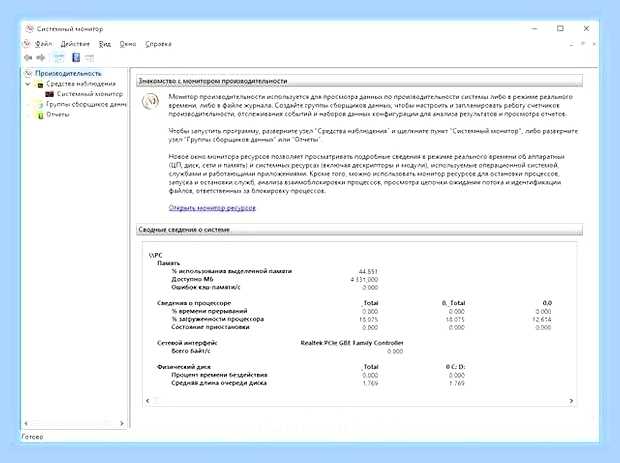Click the Память section label
The height and width of the screenshot is (463, 620).
click(168, 263)
